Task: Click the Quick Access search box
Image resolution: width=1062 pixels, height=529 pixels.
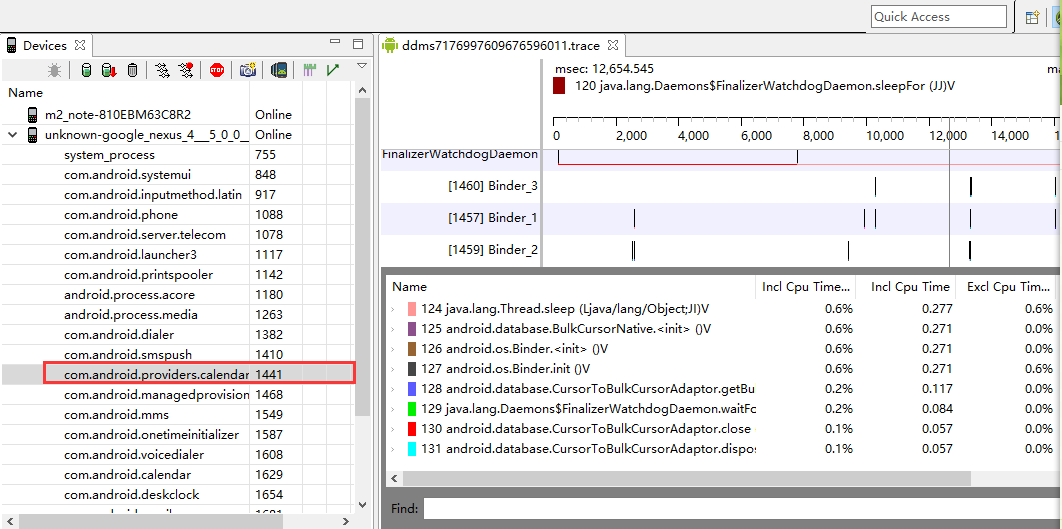Action: (x=938, y=16)
